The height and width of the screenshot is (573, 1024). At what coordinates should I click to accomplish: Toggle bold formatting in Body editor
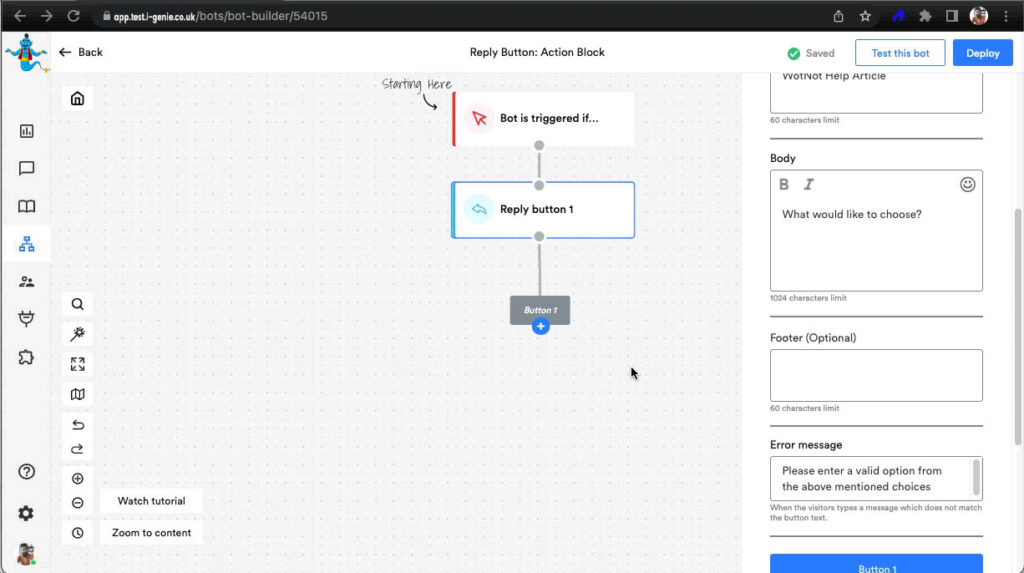click(784, 184)
